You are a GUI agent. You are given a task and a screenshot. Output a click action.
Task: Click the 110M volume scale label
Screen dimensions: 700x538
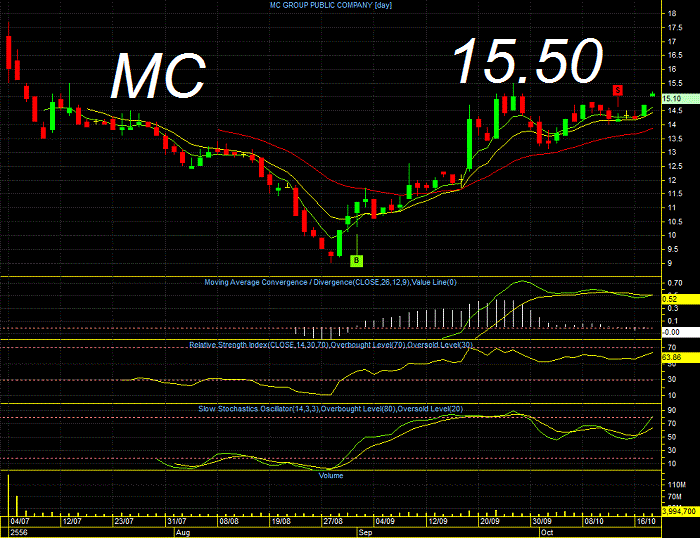676,485
